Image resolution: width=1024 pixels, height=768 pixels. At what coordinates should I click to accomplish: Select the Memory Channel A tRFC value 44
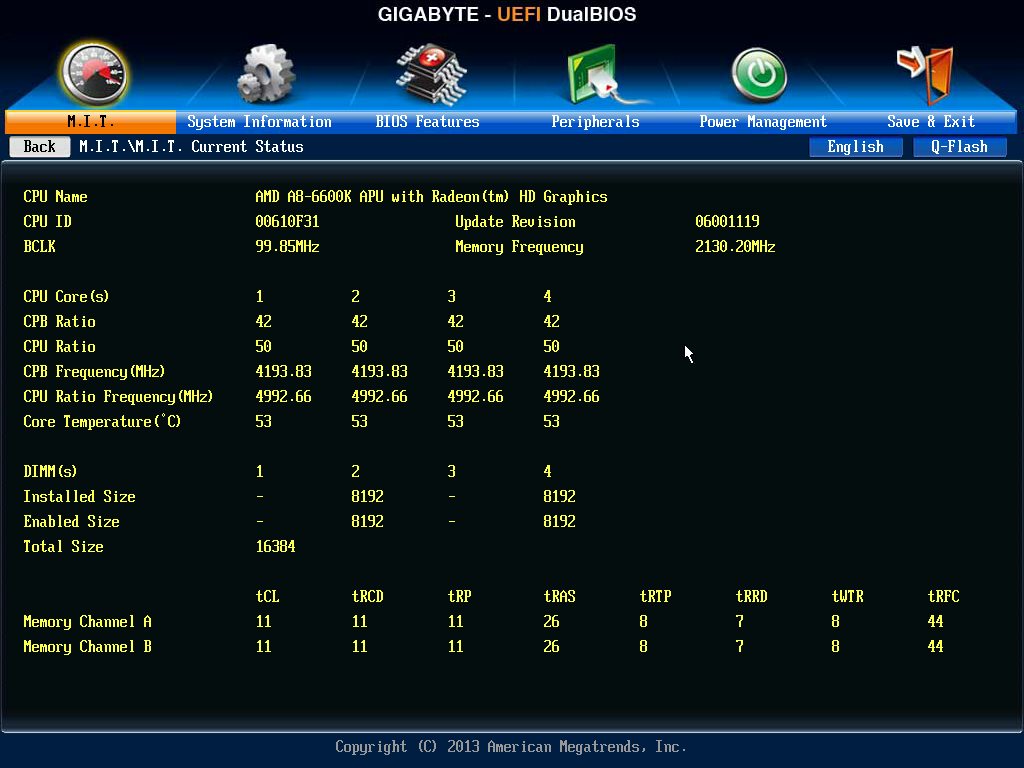[935, 622]
